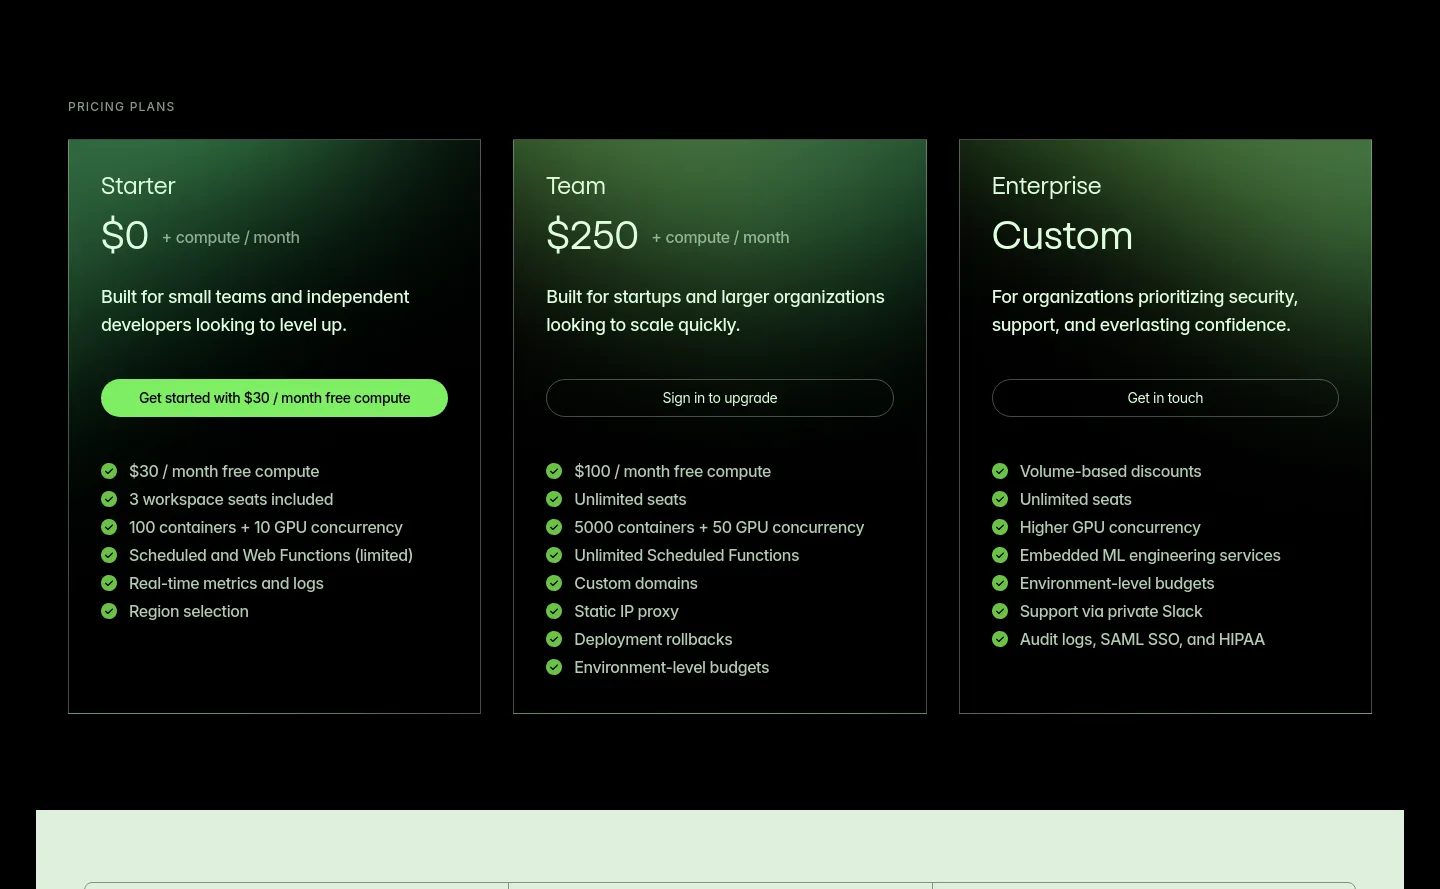This screenshot has height=889, width=1440.
Task: Click the checkmark beside $100 / month free compute
Action: [x=554, y=471]
